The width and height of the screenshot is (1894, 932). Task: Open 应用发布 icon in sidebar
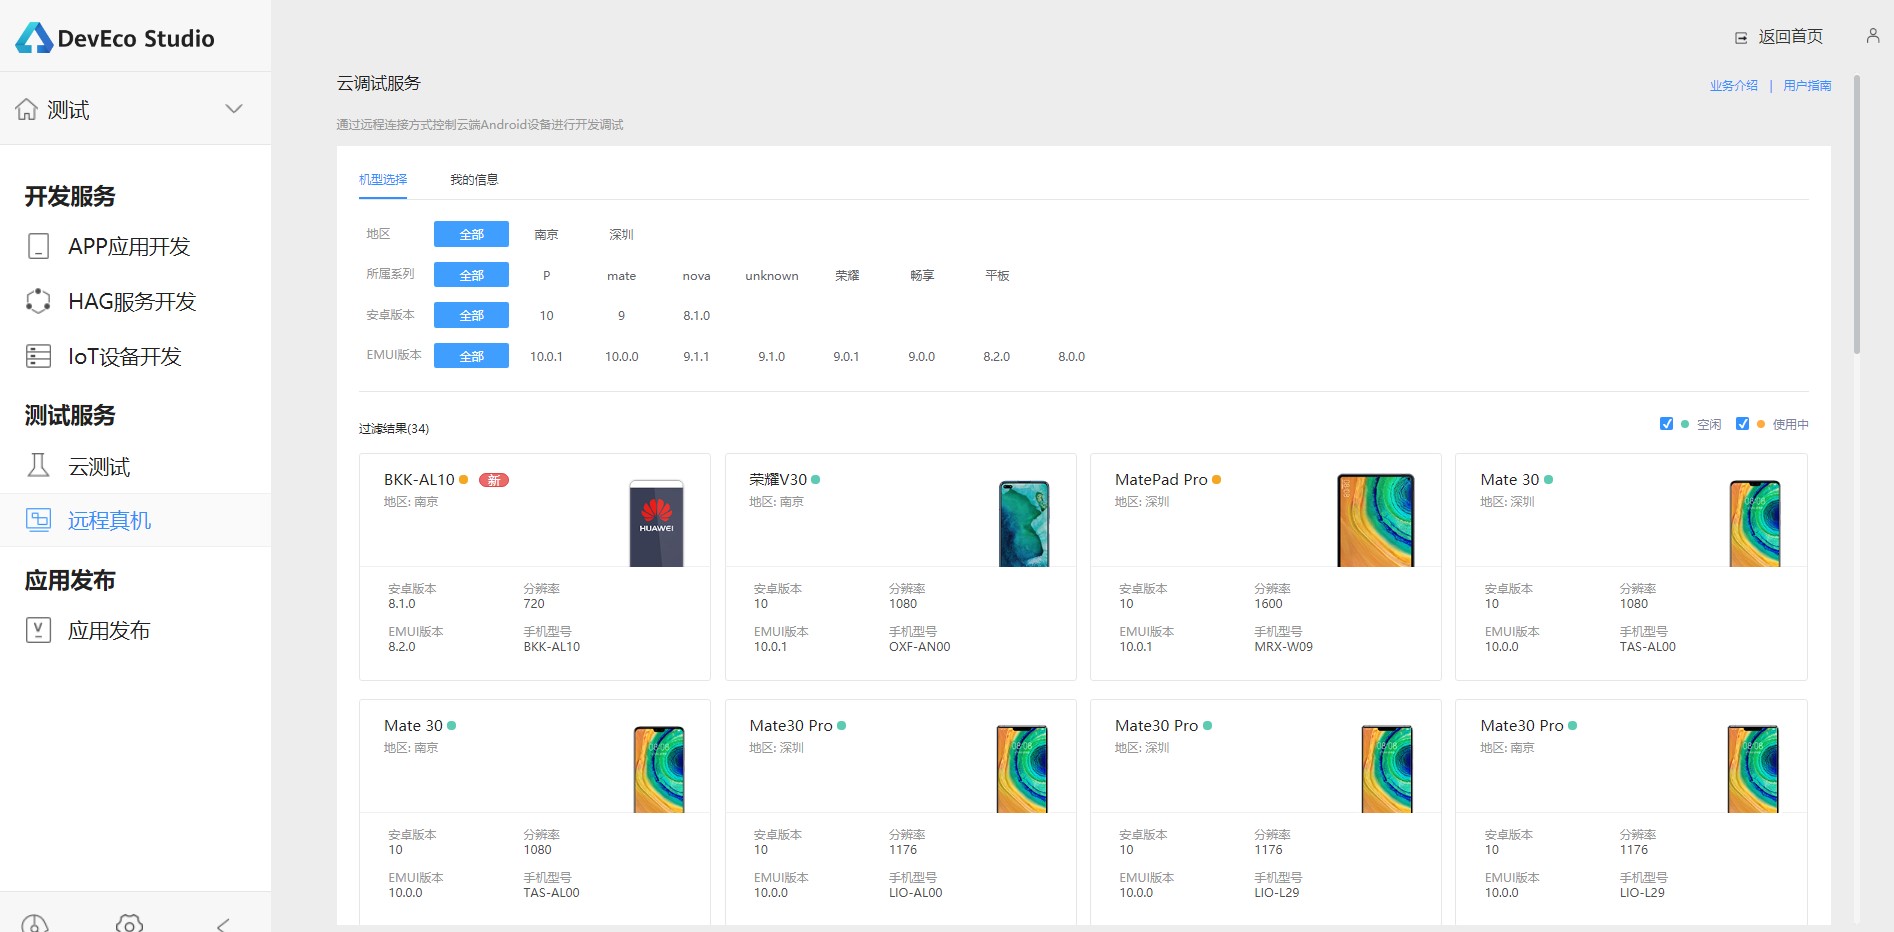tap(38, 630)
